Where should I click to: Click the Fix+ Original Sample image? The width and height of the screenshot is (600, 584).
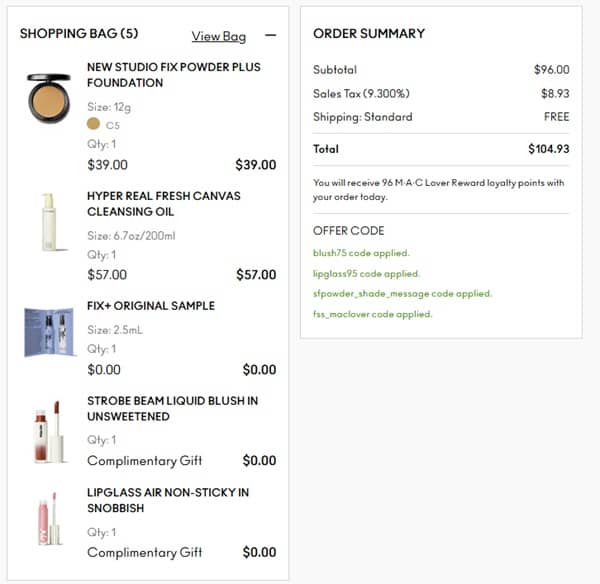click(49, 331)
